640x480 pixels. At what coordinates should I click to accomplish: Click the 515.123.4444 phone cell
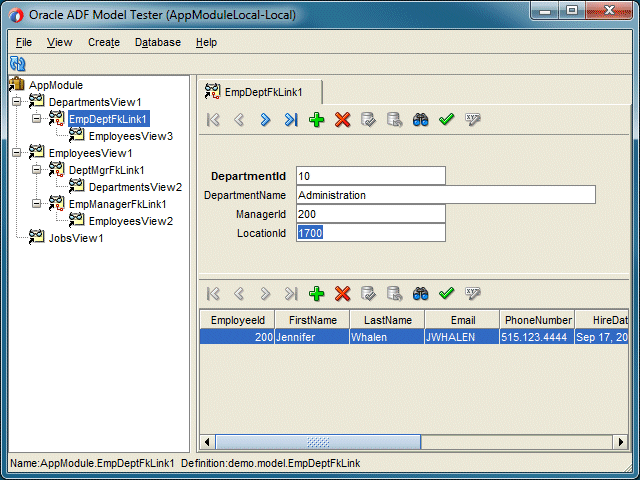pos(537,337)
